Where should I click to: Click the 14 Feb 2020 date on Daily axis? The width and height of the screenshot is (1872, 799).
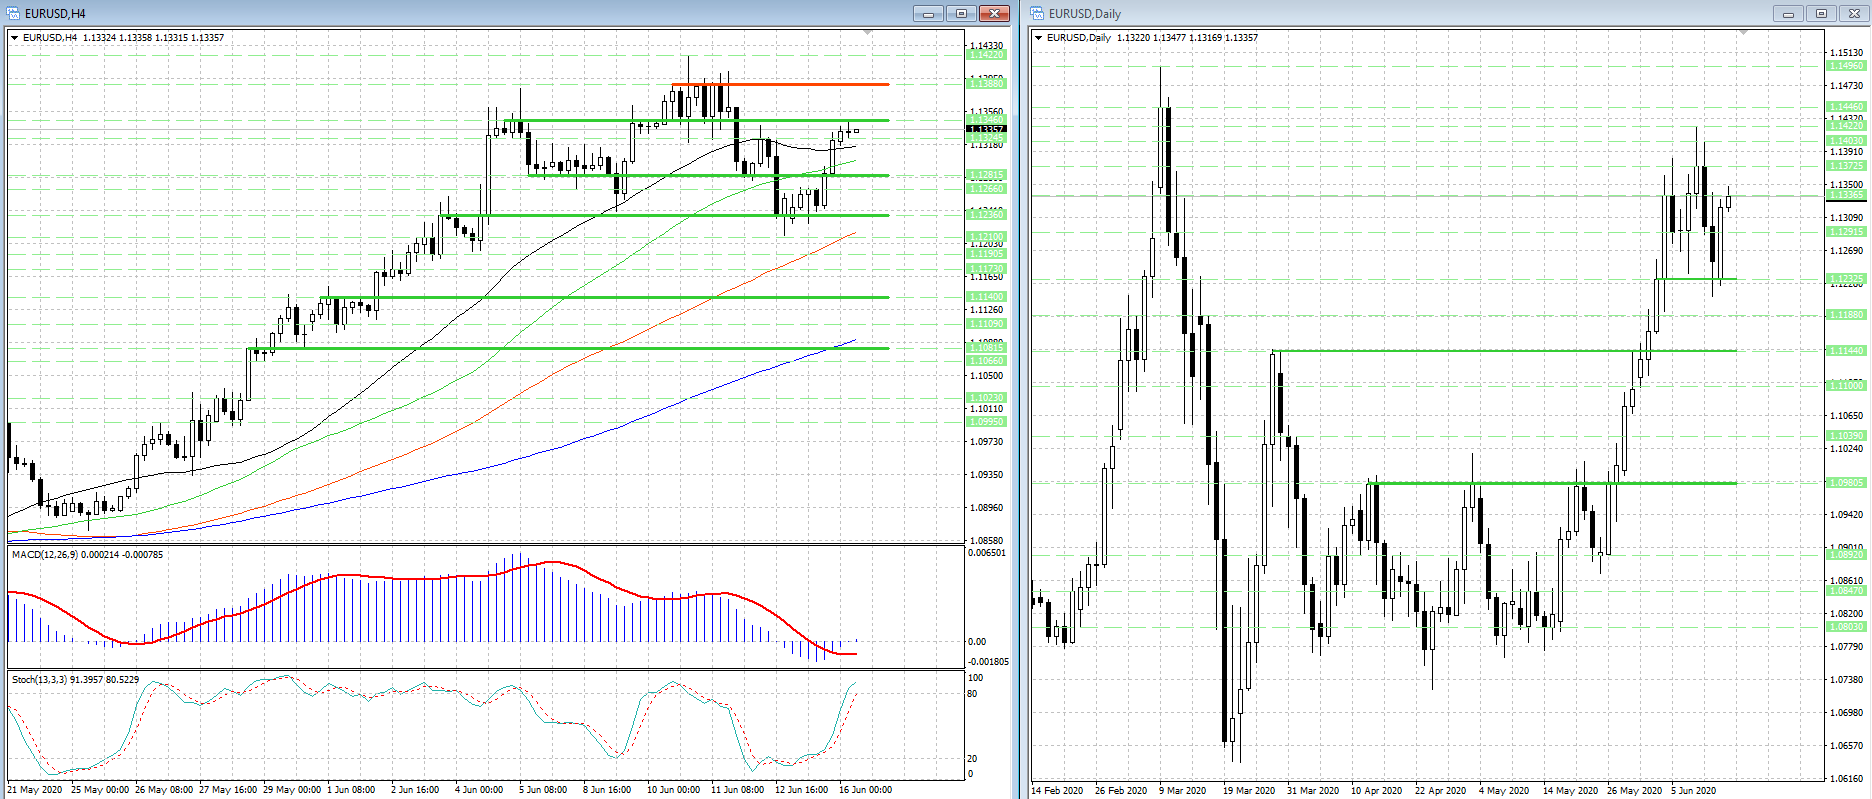(1057, 791)
